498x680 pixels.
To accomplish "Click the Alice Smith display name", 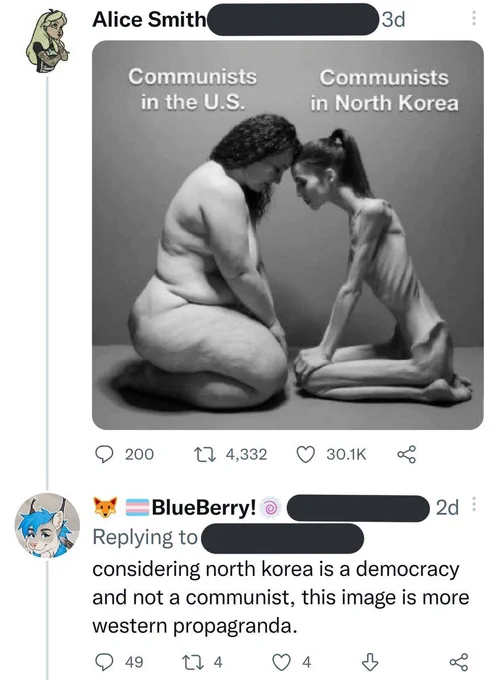I will (149, 20).
